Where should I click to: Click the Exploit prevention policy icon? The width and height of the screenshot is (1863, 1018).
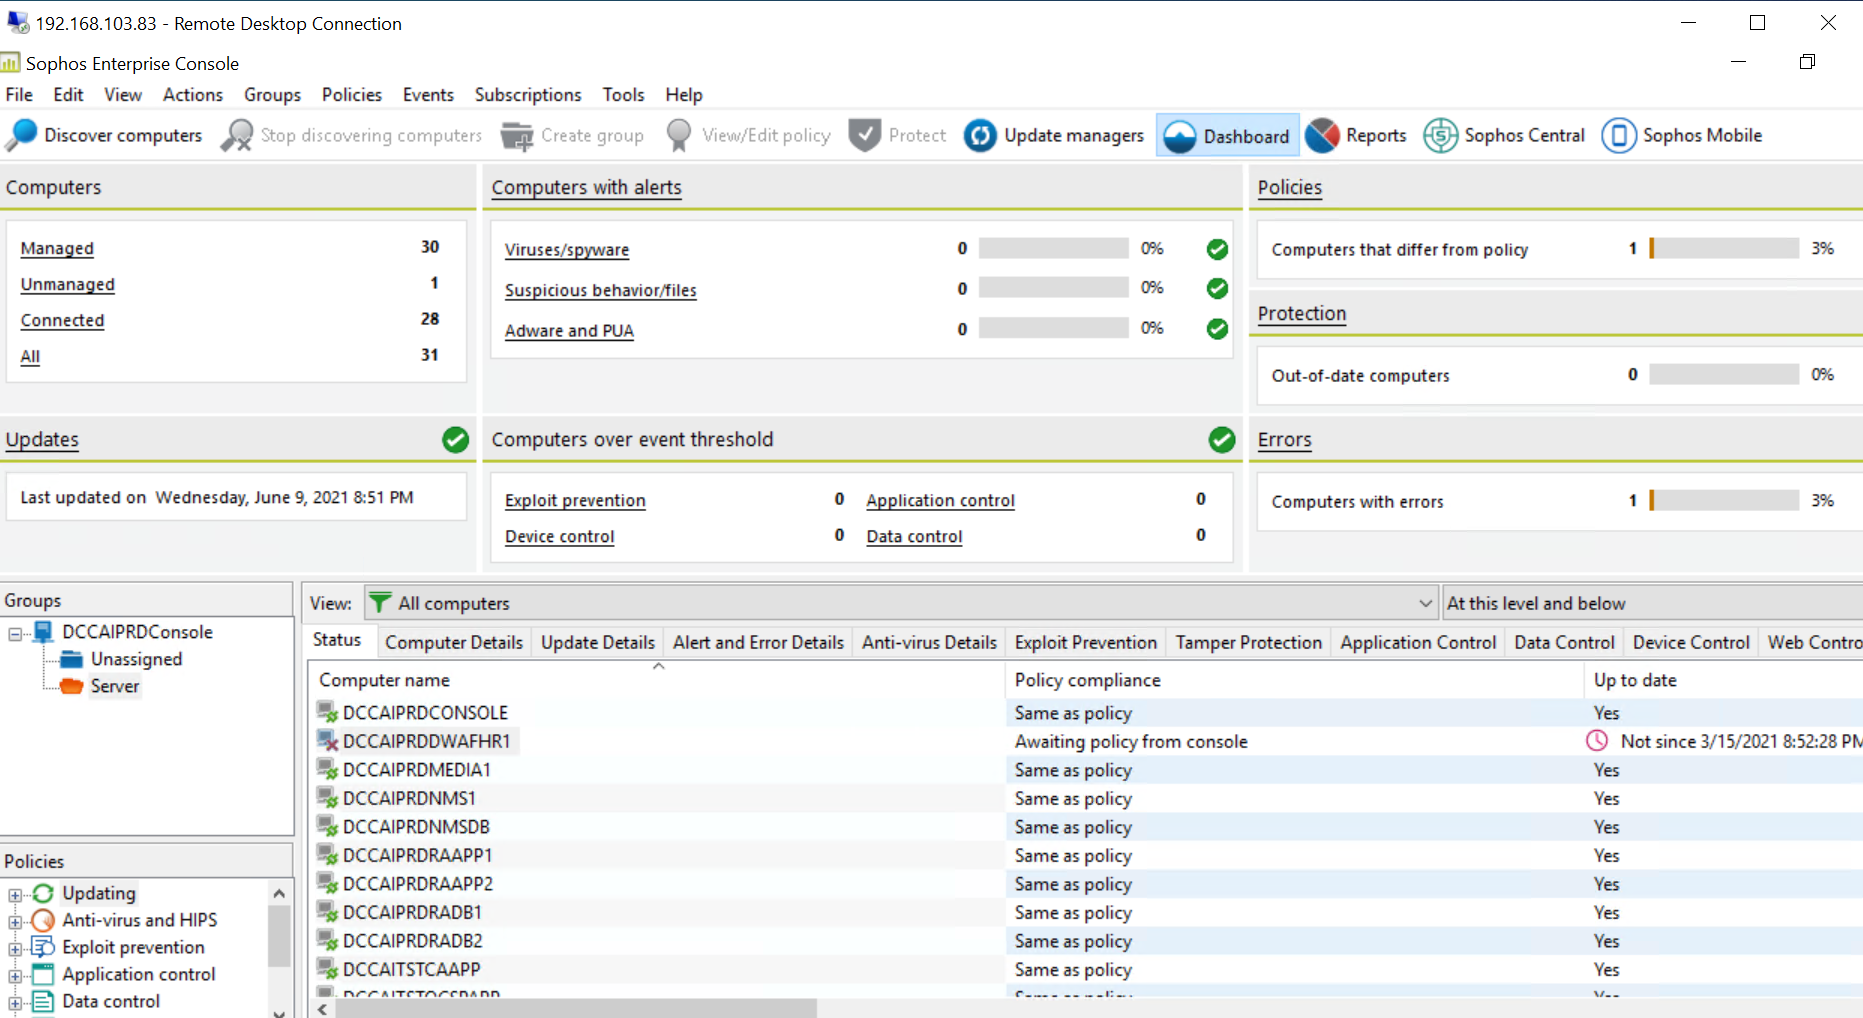43,947
